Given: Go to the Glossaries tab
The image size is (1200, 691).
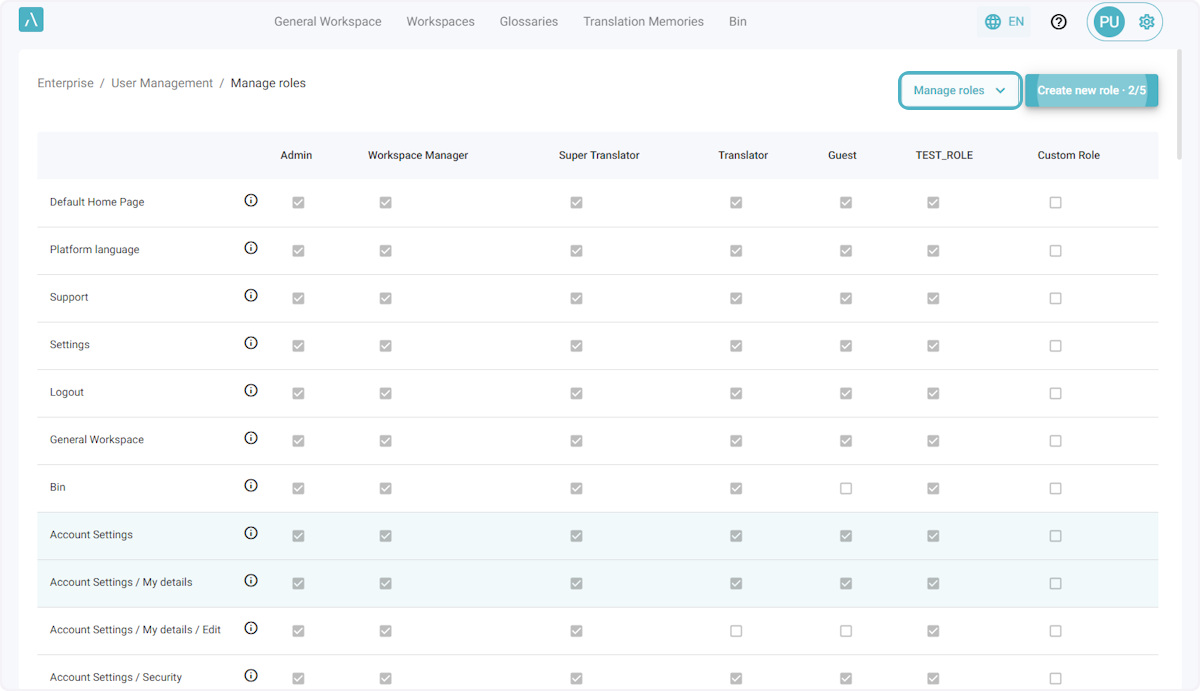Looking at the screenshot, I should (x=528, y=21).
